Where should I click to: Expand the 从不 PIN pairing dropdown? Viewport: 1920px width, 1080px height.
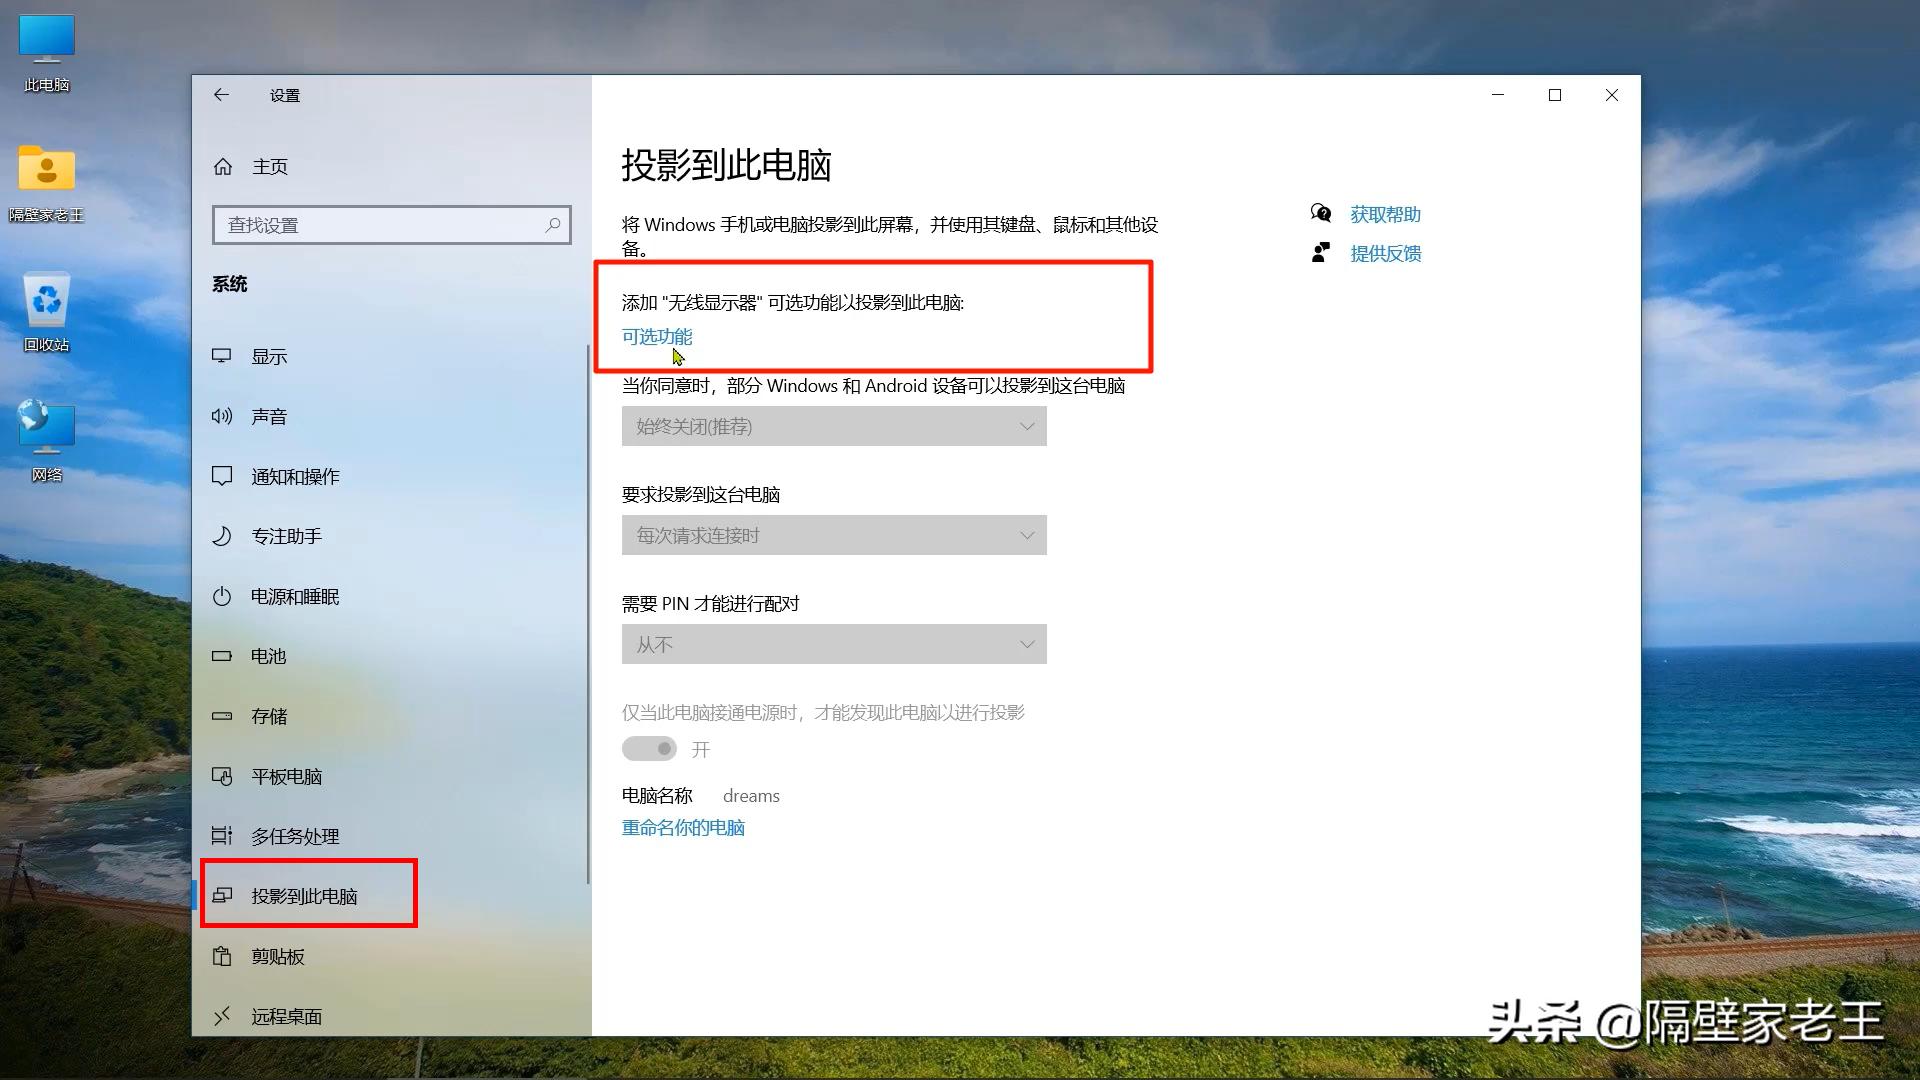click(833, 644)
